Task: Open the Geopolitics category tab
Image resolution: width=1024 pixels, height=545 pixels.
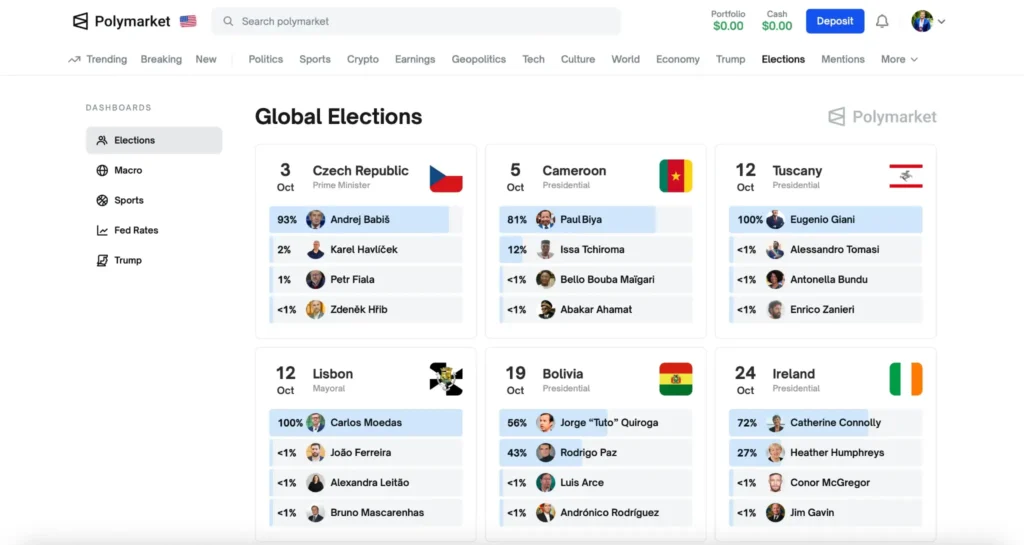Action: 479,59
